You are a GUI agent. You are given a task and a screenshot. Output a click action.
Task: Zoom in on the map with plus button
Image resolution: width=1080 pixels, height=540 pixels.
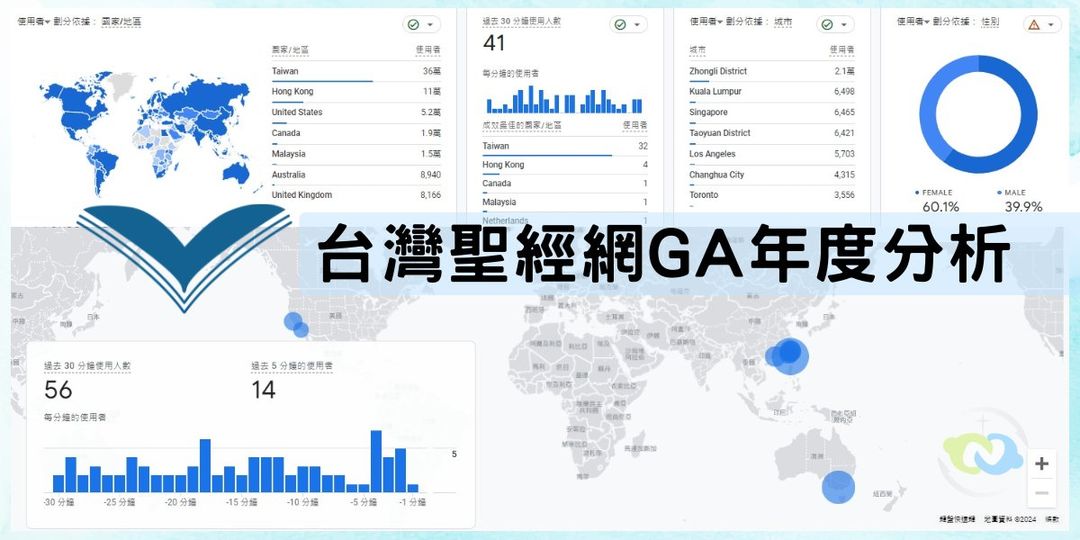pos(1041,464)
